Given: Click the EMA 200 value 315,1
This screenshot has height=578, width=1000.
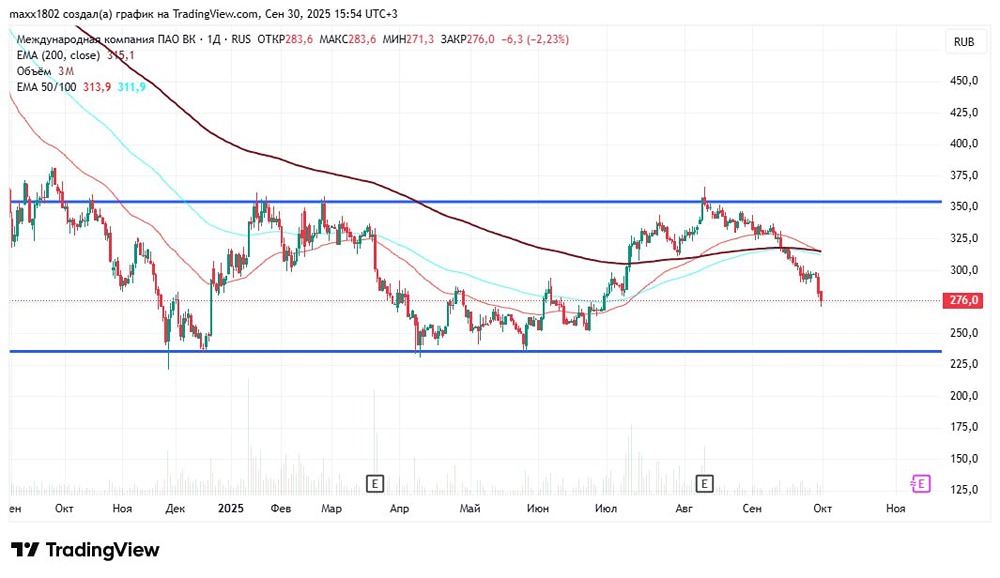Looking at the screenshot, I should point(121,56).
